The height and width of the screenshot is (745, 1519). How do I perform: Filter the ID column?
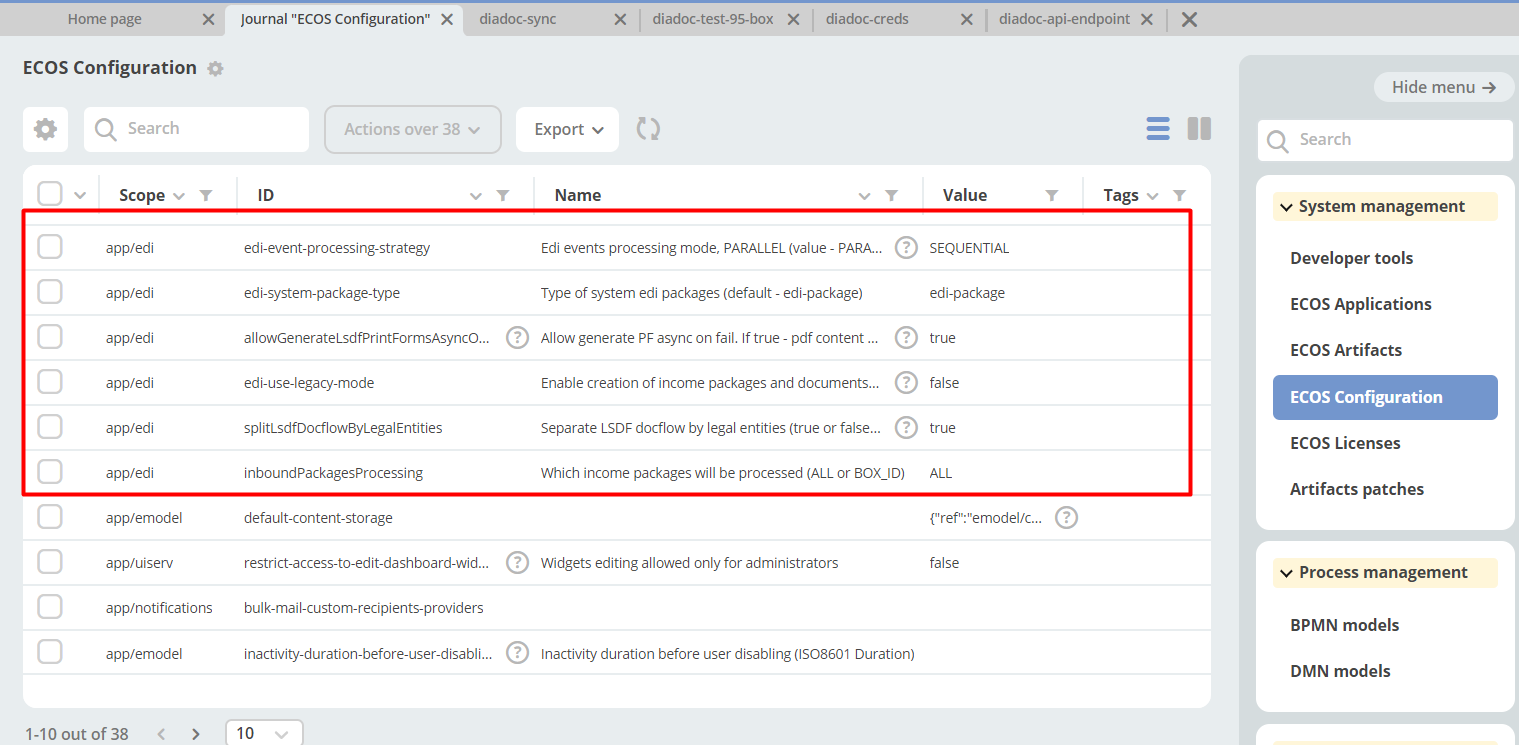point(503,196)
